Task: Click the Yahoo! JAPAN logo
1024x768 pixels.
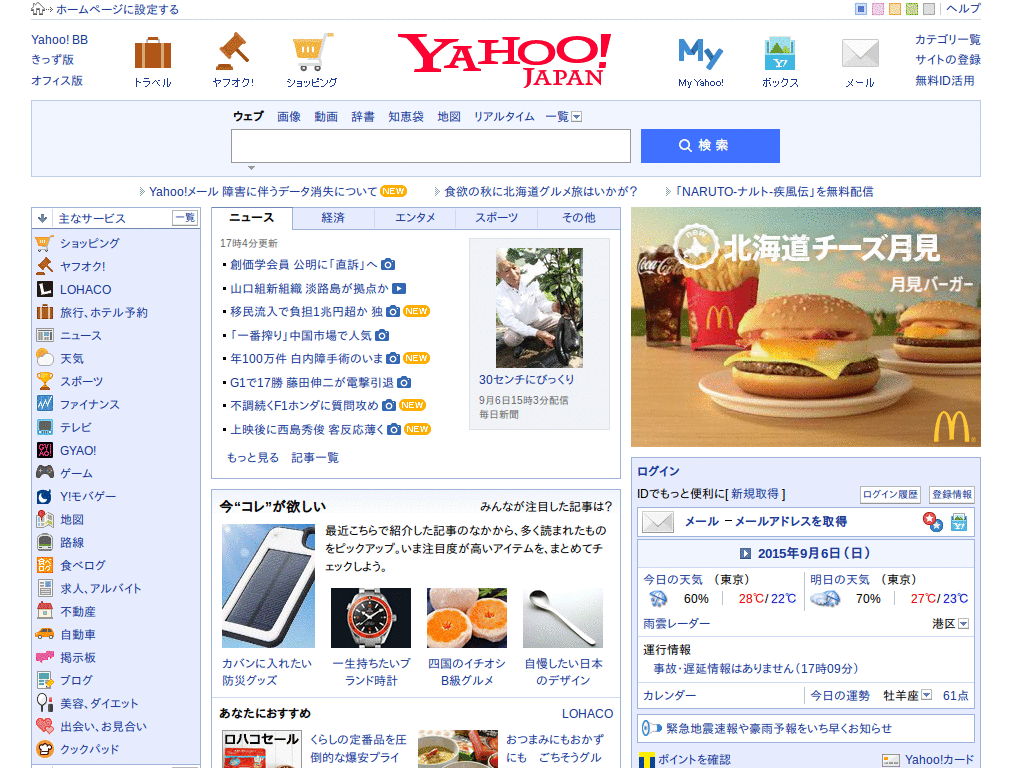Action: tap(504, 60)
